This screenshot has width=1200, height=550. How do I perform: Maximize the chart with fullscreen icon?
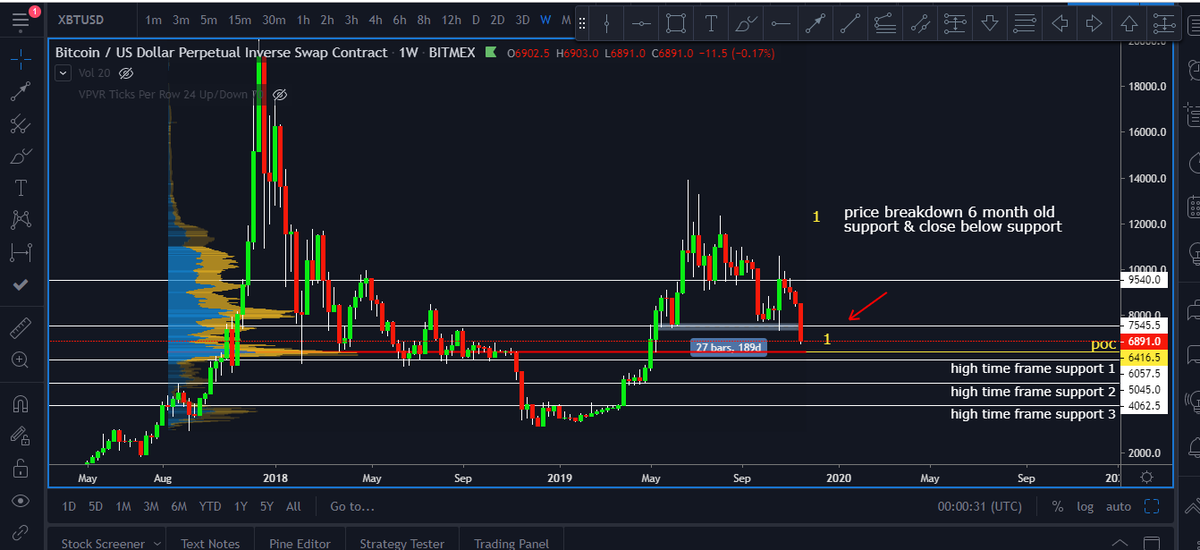[1150, 506]
